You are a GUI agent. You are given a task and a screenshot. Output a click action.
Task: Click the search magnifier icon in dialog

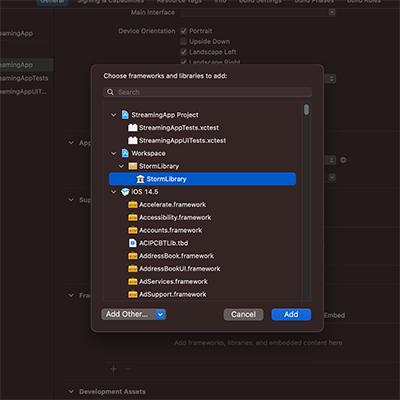[x=110, y=92]
